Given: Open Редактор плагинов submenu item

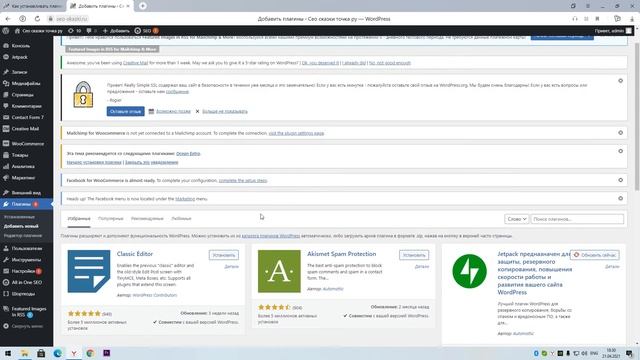Looking at the screenshot, I should coord(22,236).
